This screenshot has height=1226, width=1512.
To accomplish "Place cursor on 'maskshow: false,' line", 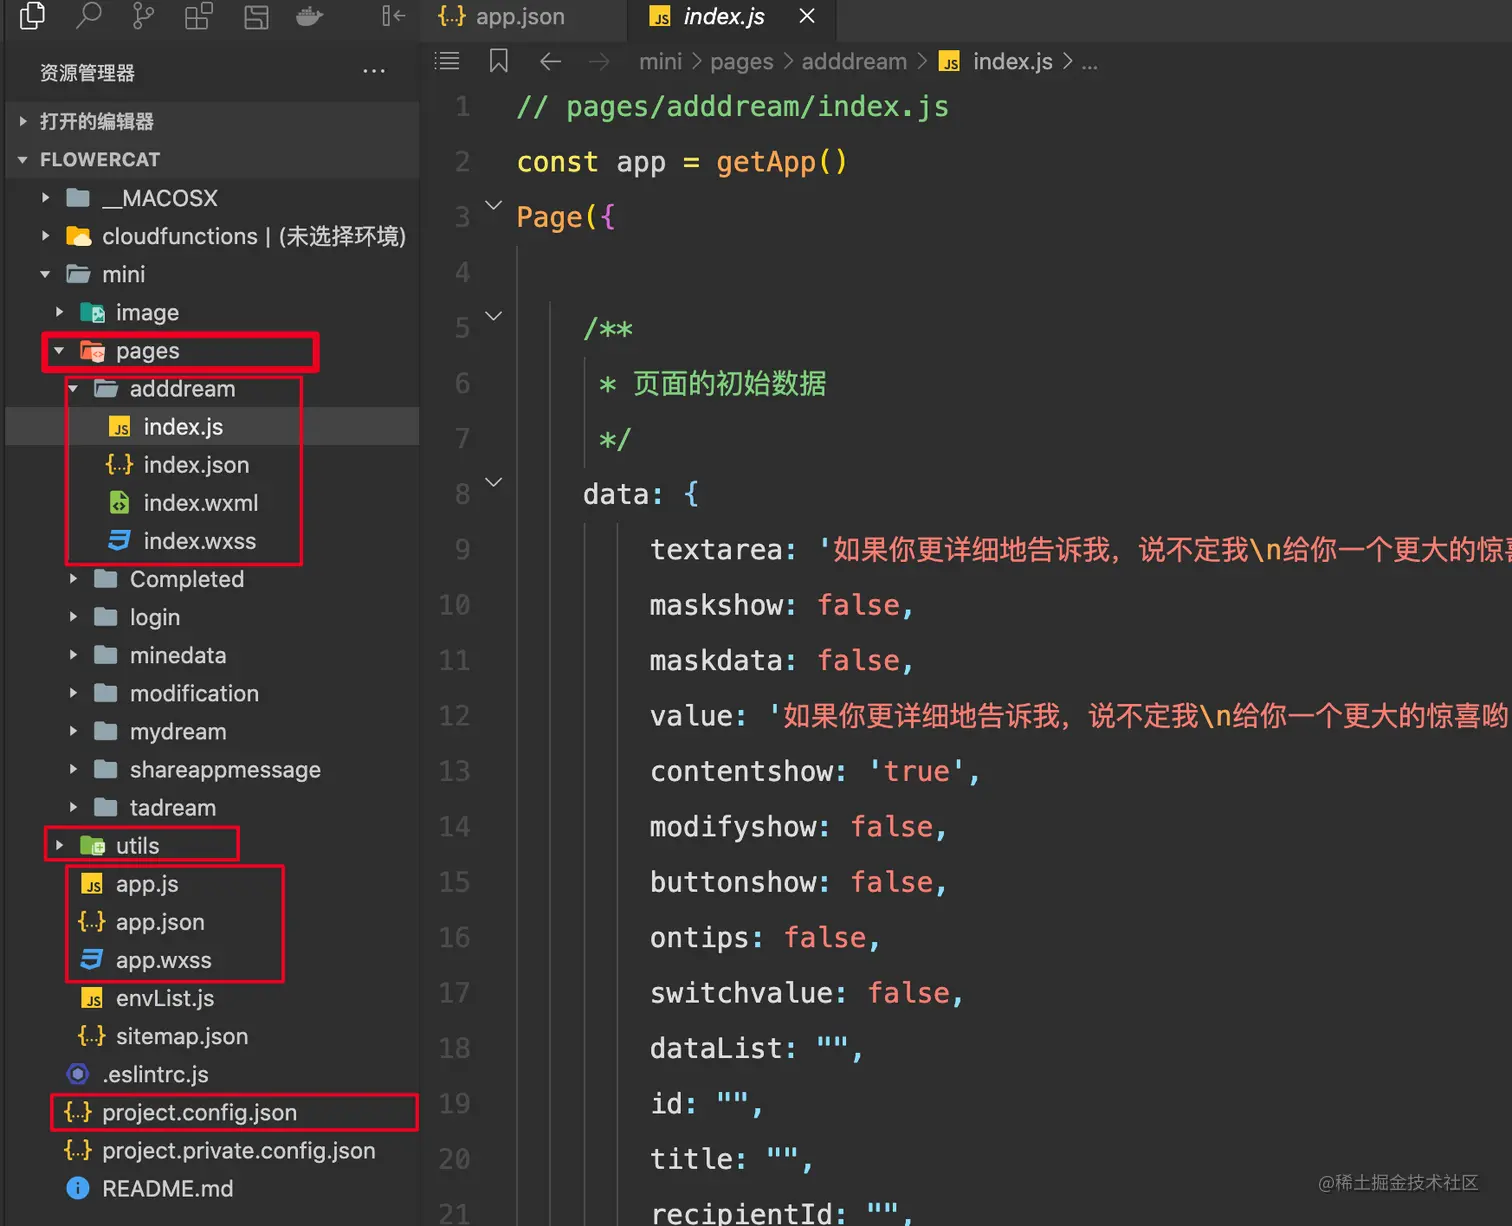I will point(781,605).
